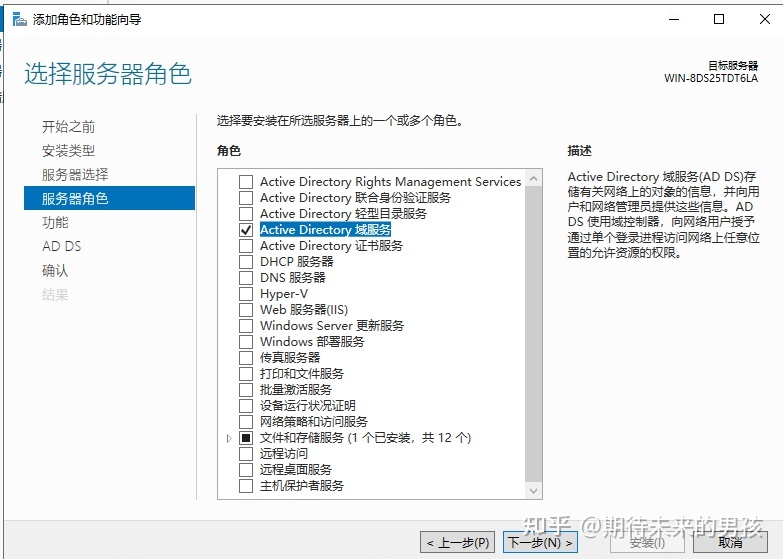Click scroll down arrow in roles list
The height and width of the screenshot is (559, 783).
pyautogui.click(x=534, y=491)
